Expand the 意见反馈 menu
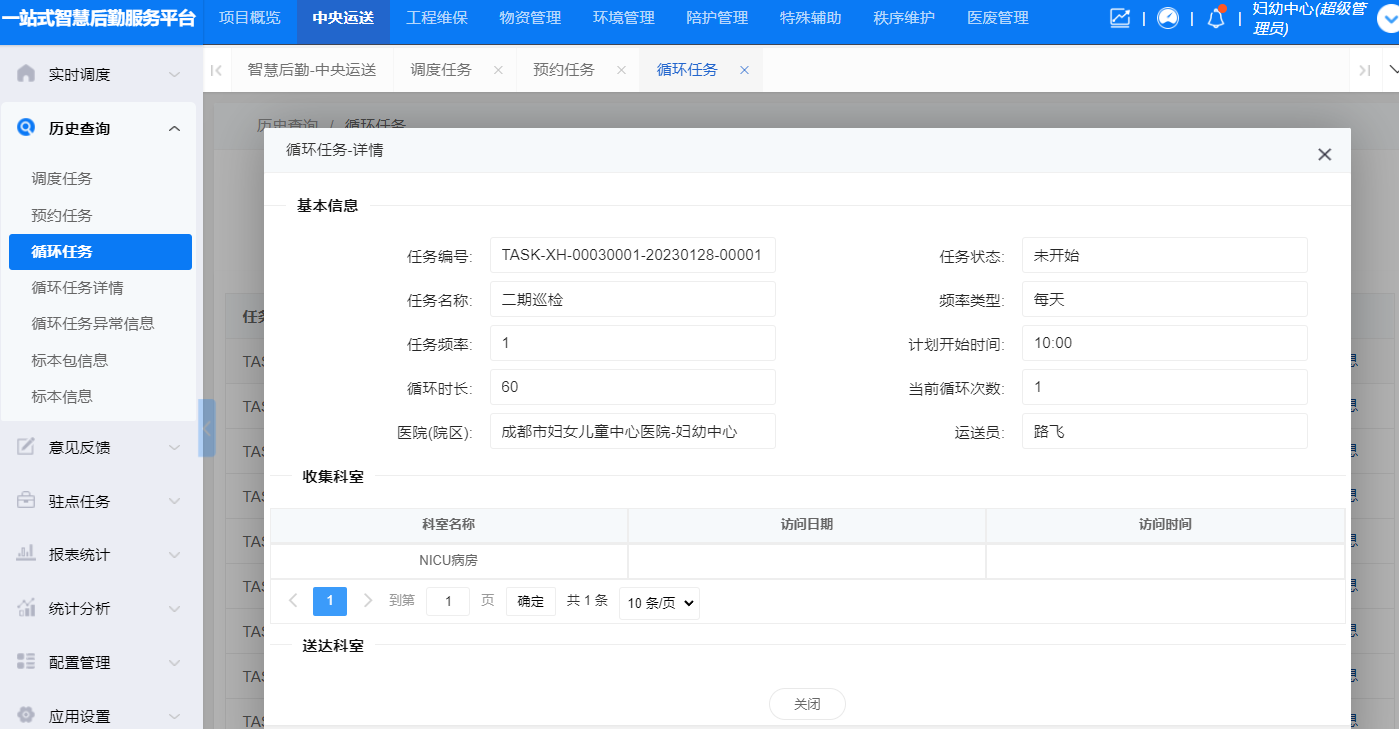This screenshot has width=1399, height=729. (174, 448)
